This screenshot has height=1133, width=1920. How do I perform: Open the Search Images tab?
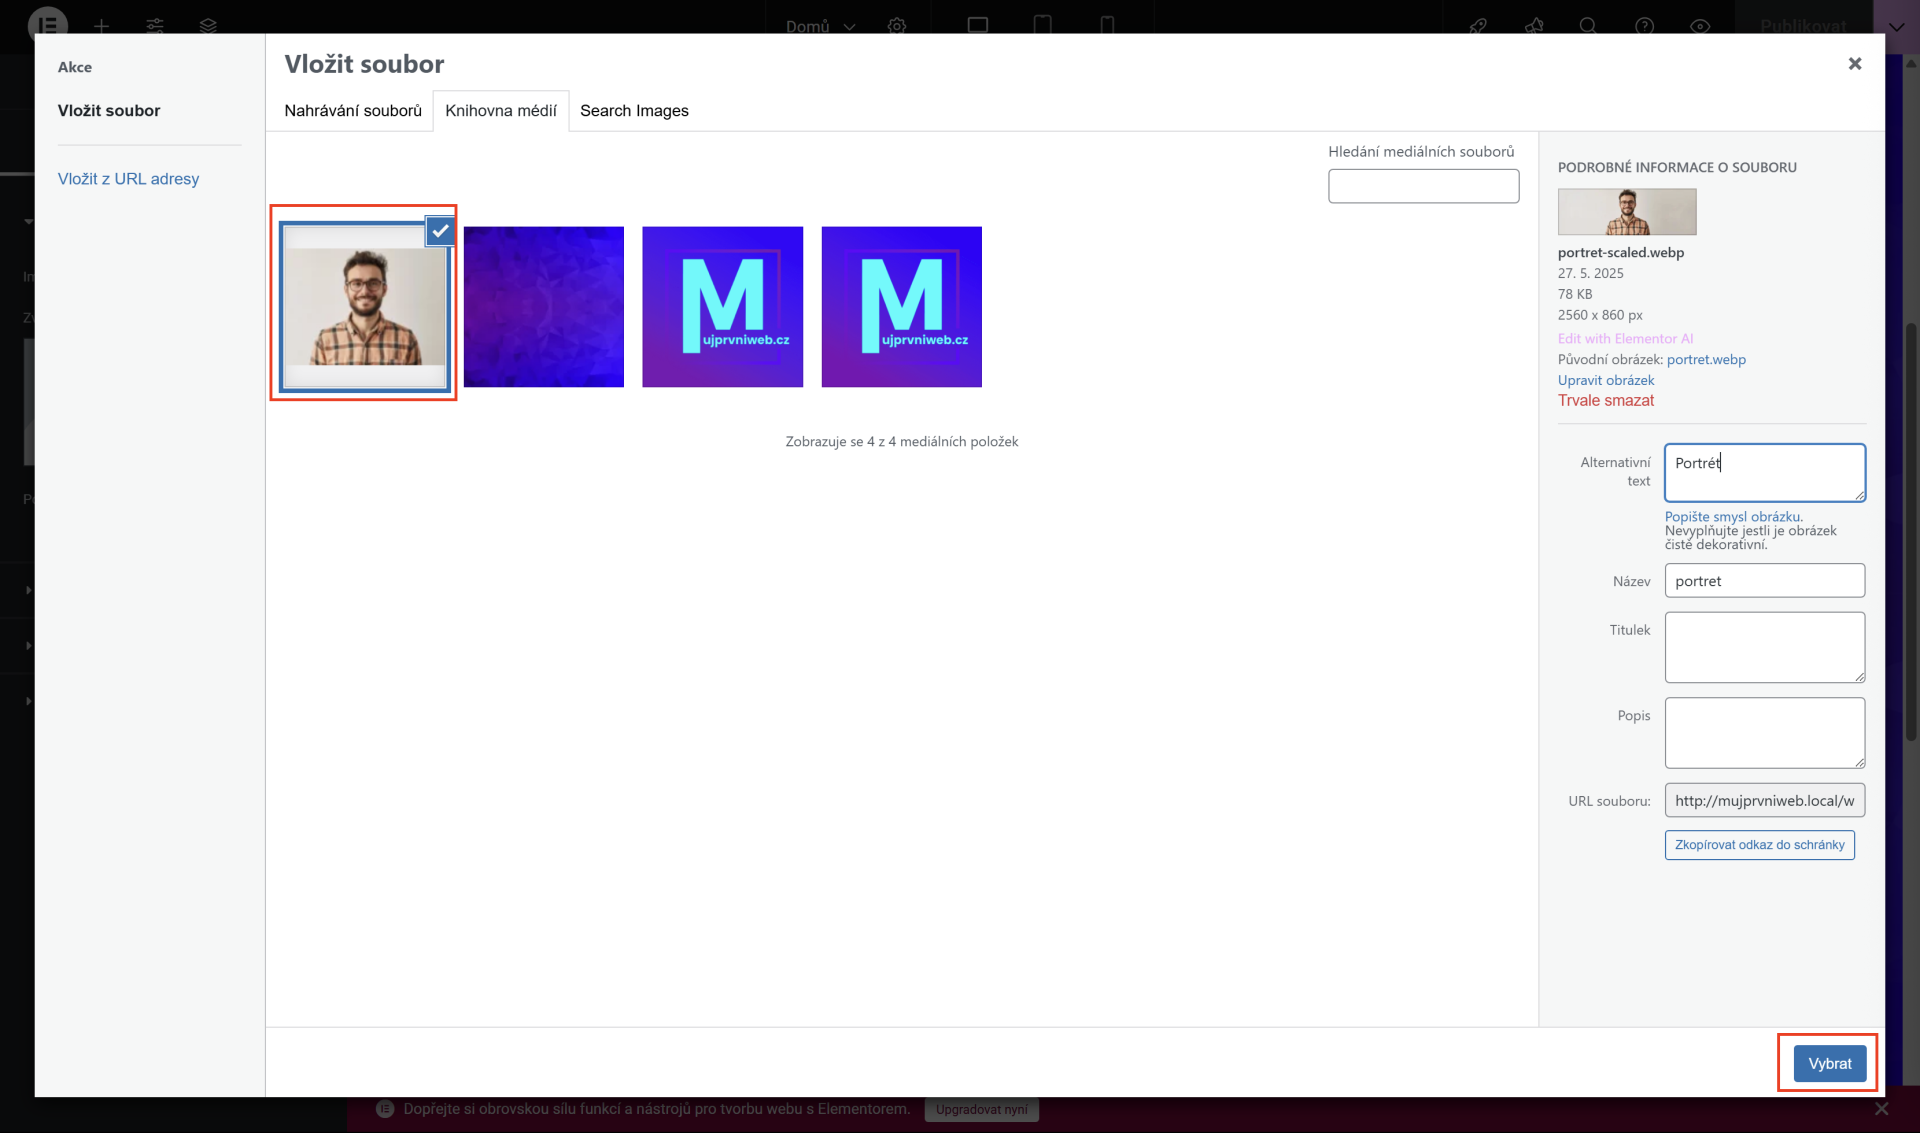[x=634, y=111]
